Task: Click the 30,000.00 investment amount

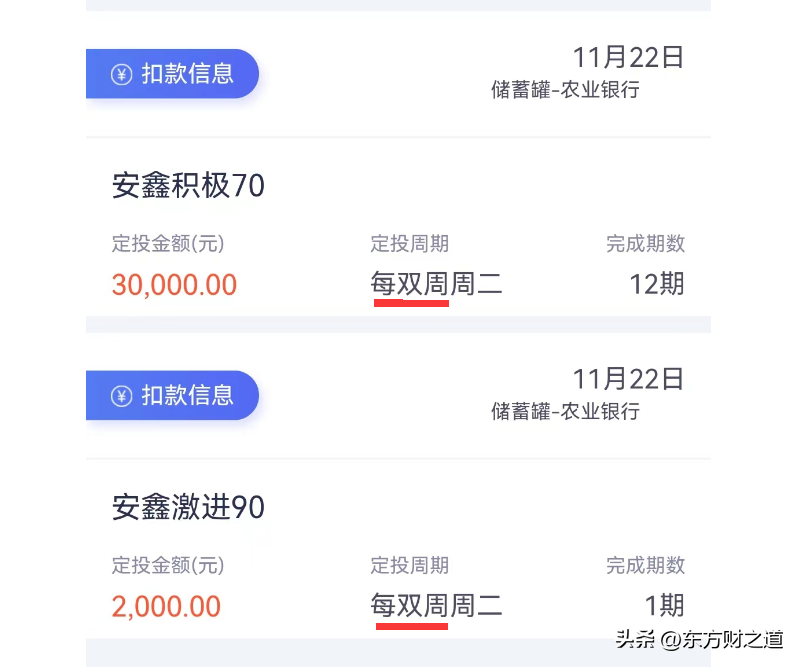Action: (174, 285)
